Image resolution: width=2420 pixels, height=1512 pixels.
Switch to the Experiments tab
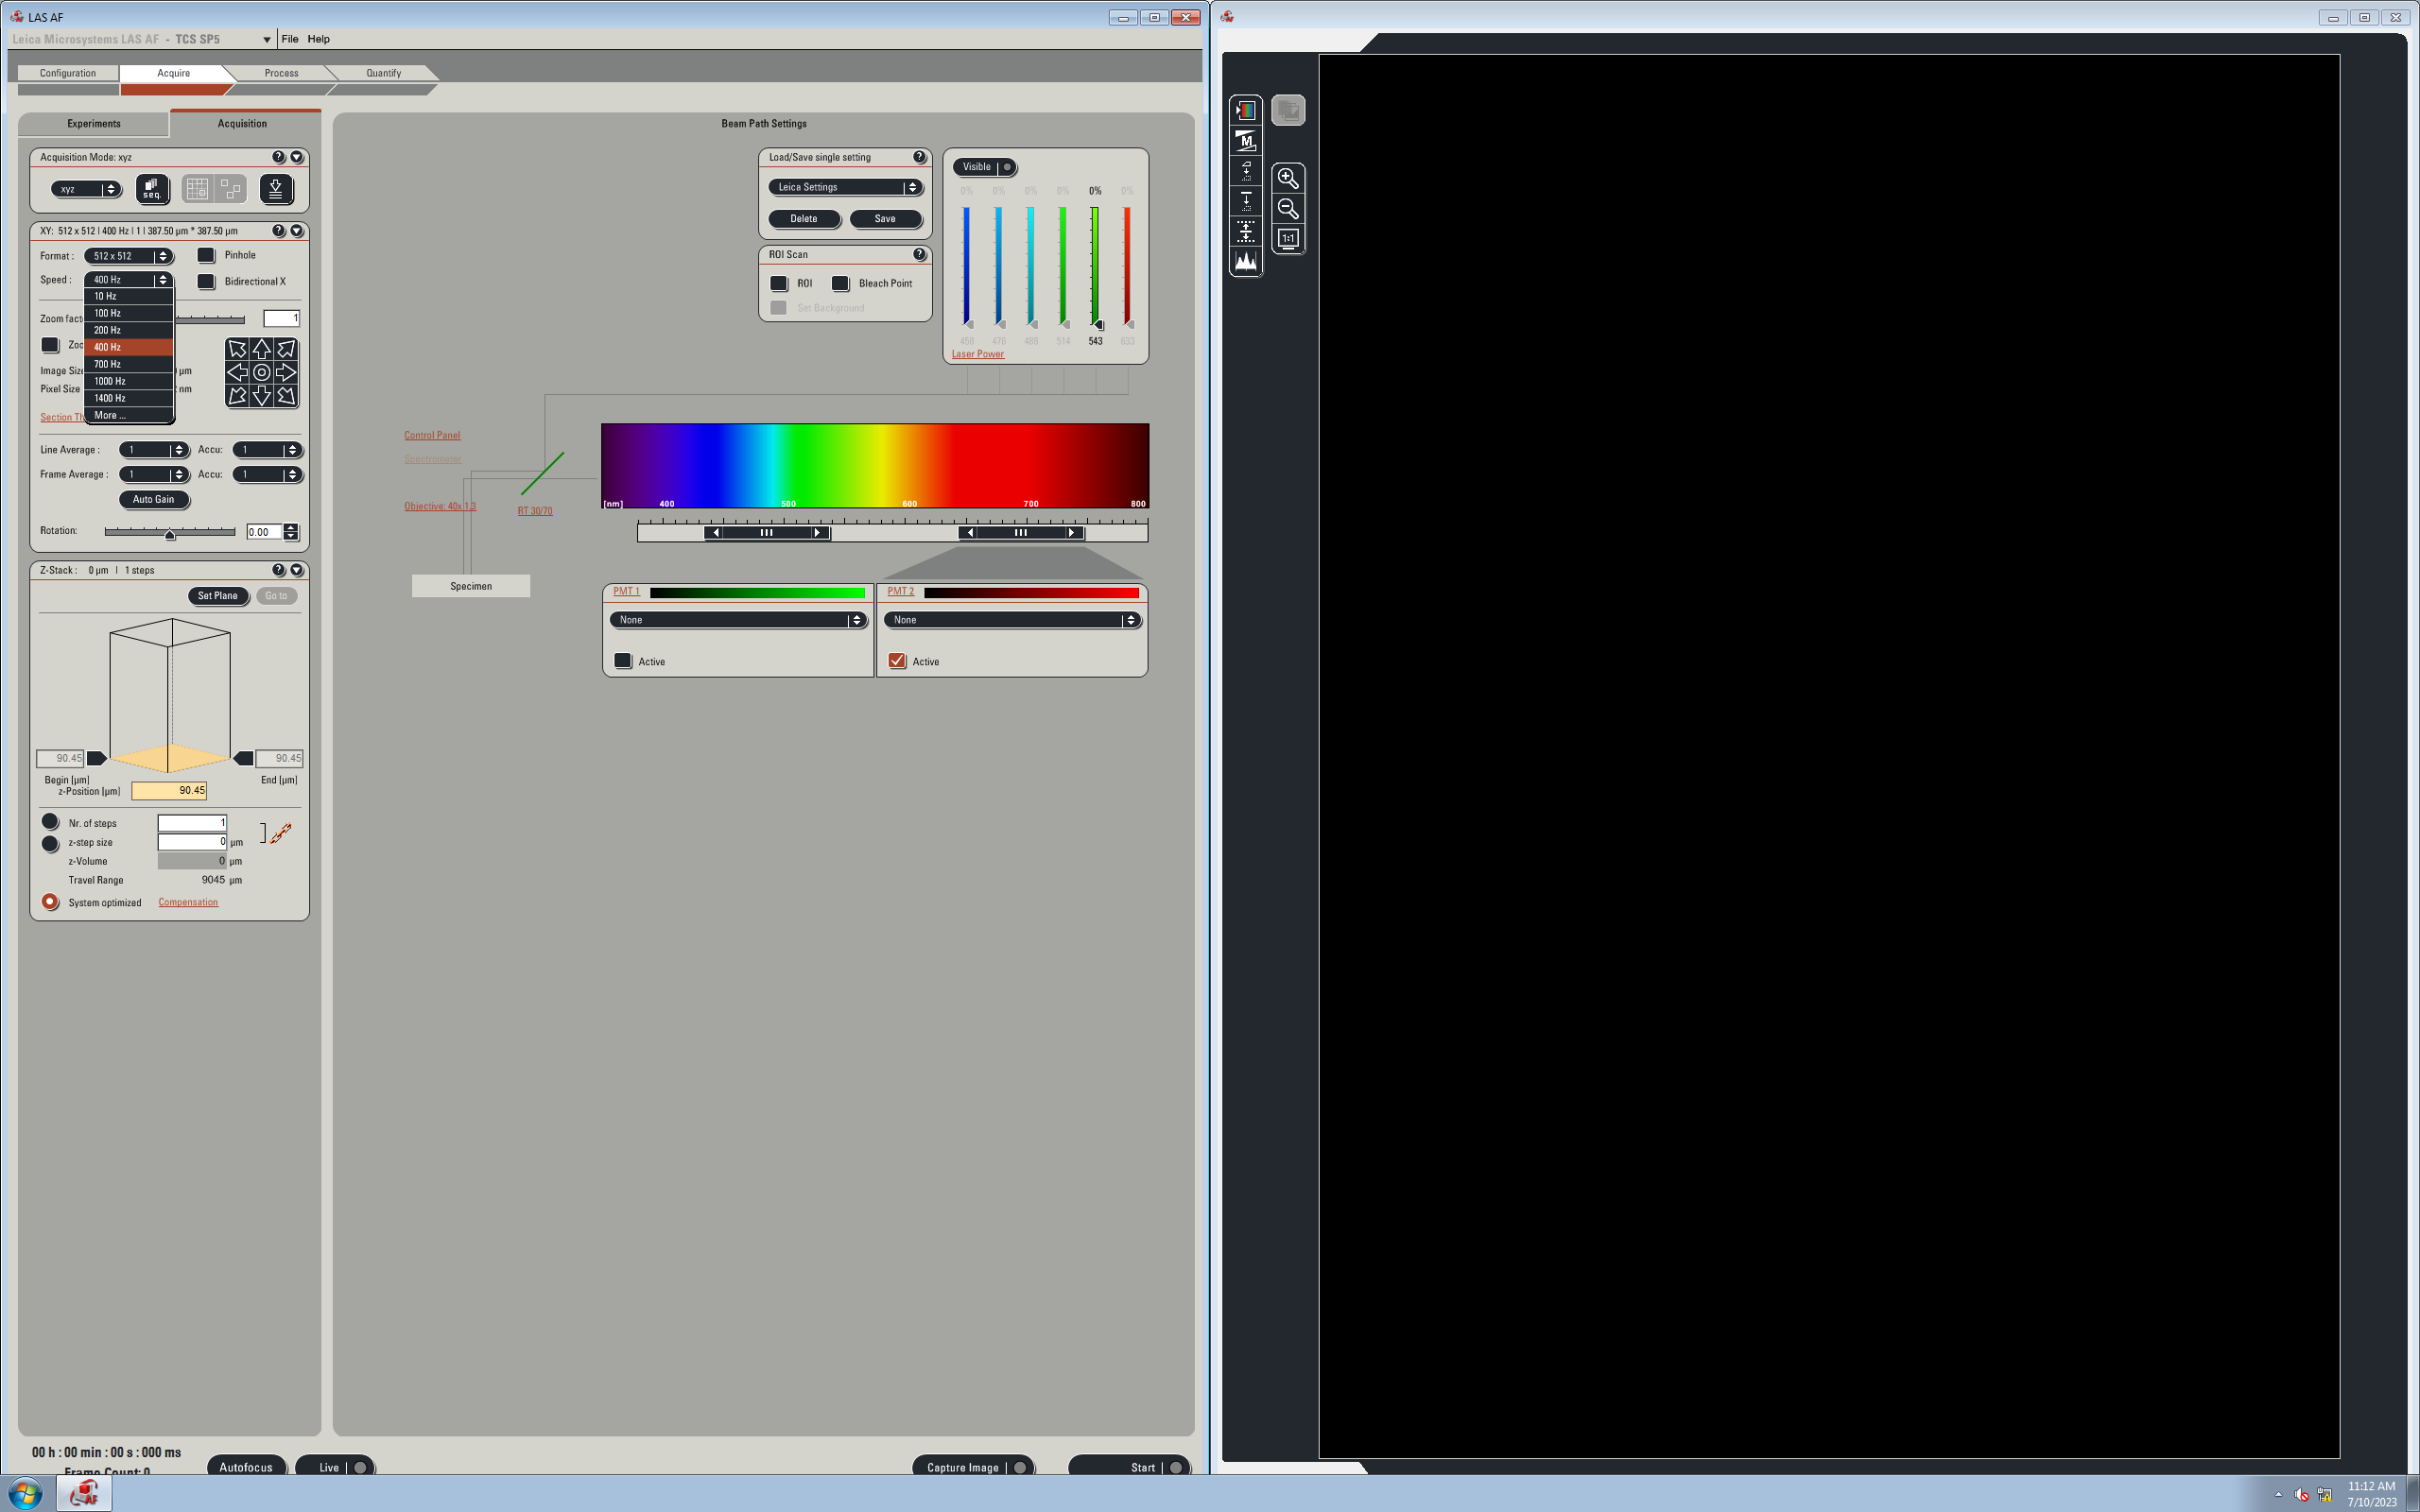pyautogui.click(x=94, y=124)
